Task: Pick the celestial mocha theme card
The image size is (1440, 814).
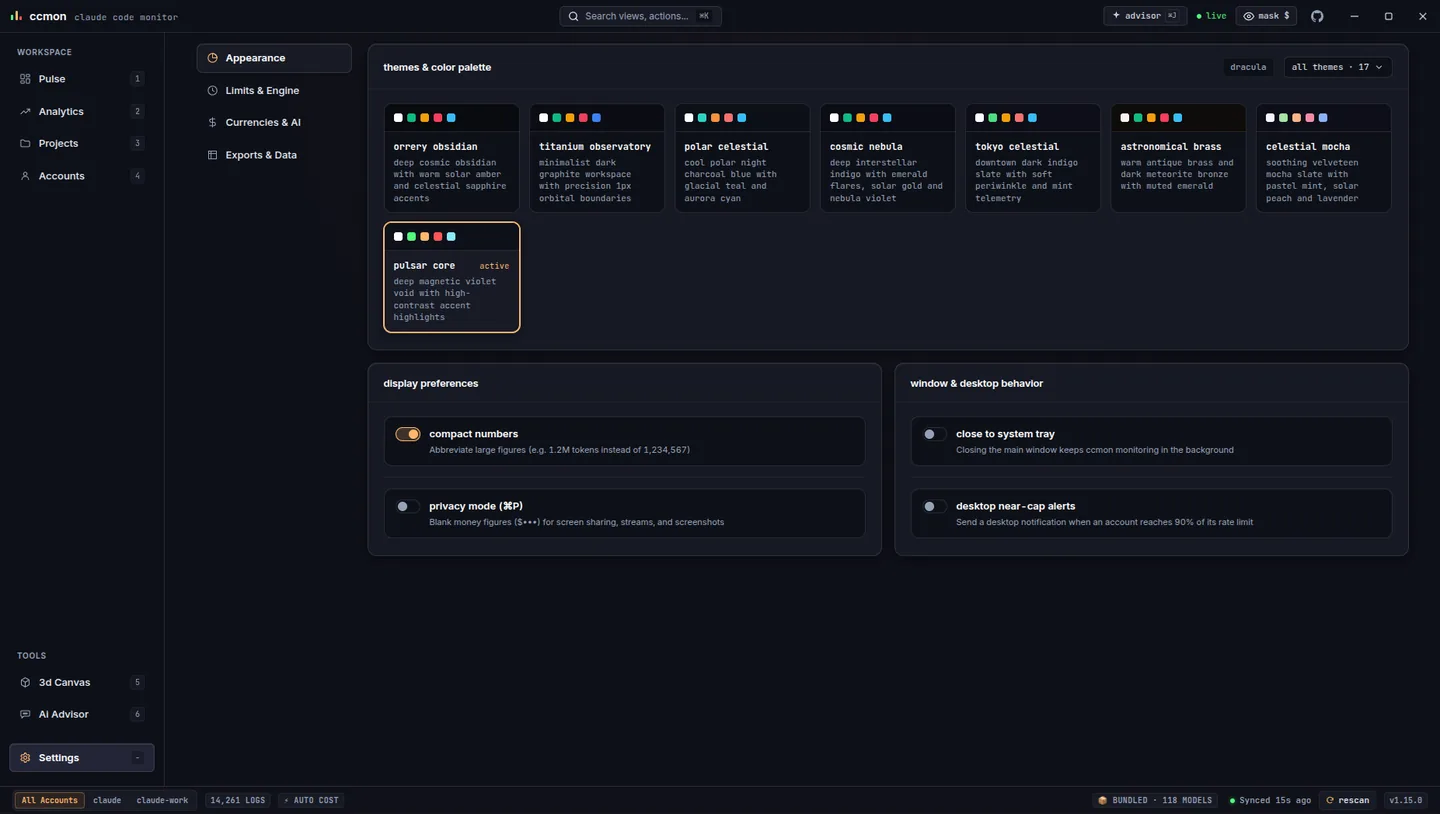Action: pos(1323,158)
